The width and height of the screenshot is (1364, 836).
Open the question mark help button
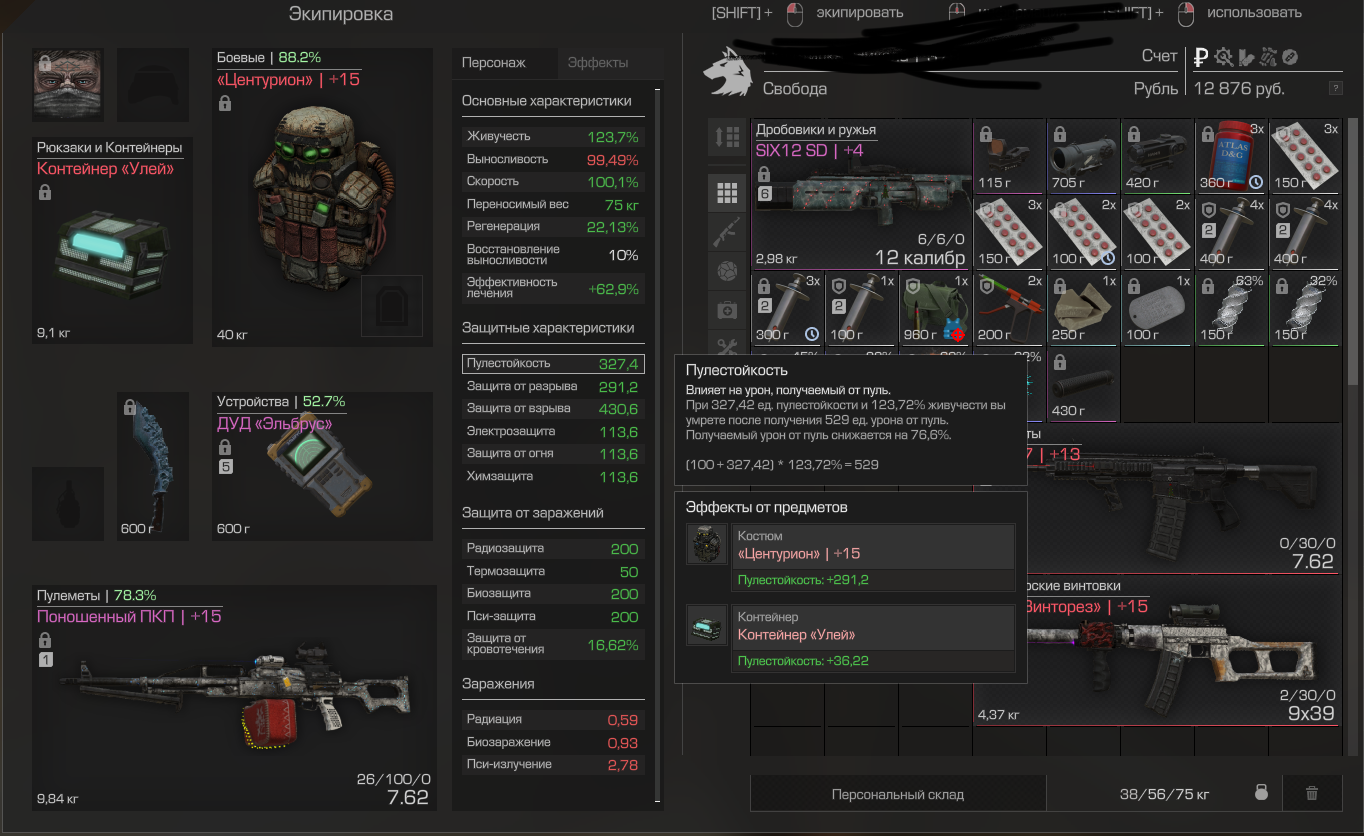tap(1335, 88)
